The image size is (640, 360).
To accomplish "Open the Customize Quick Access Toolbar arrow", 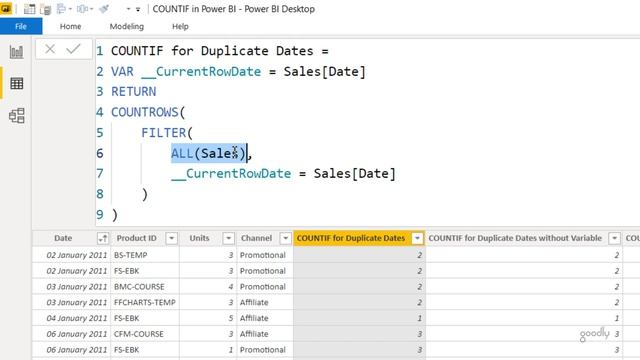I will click(x=138, y=9).
